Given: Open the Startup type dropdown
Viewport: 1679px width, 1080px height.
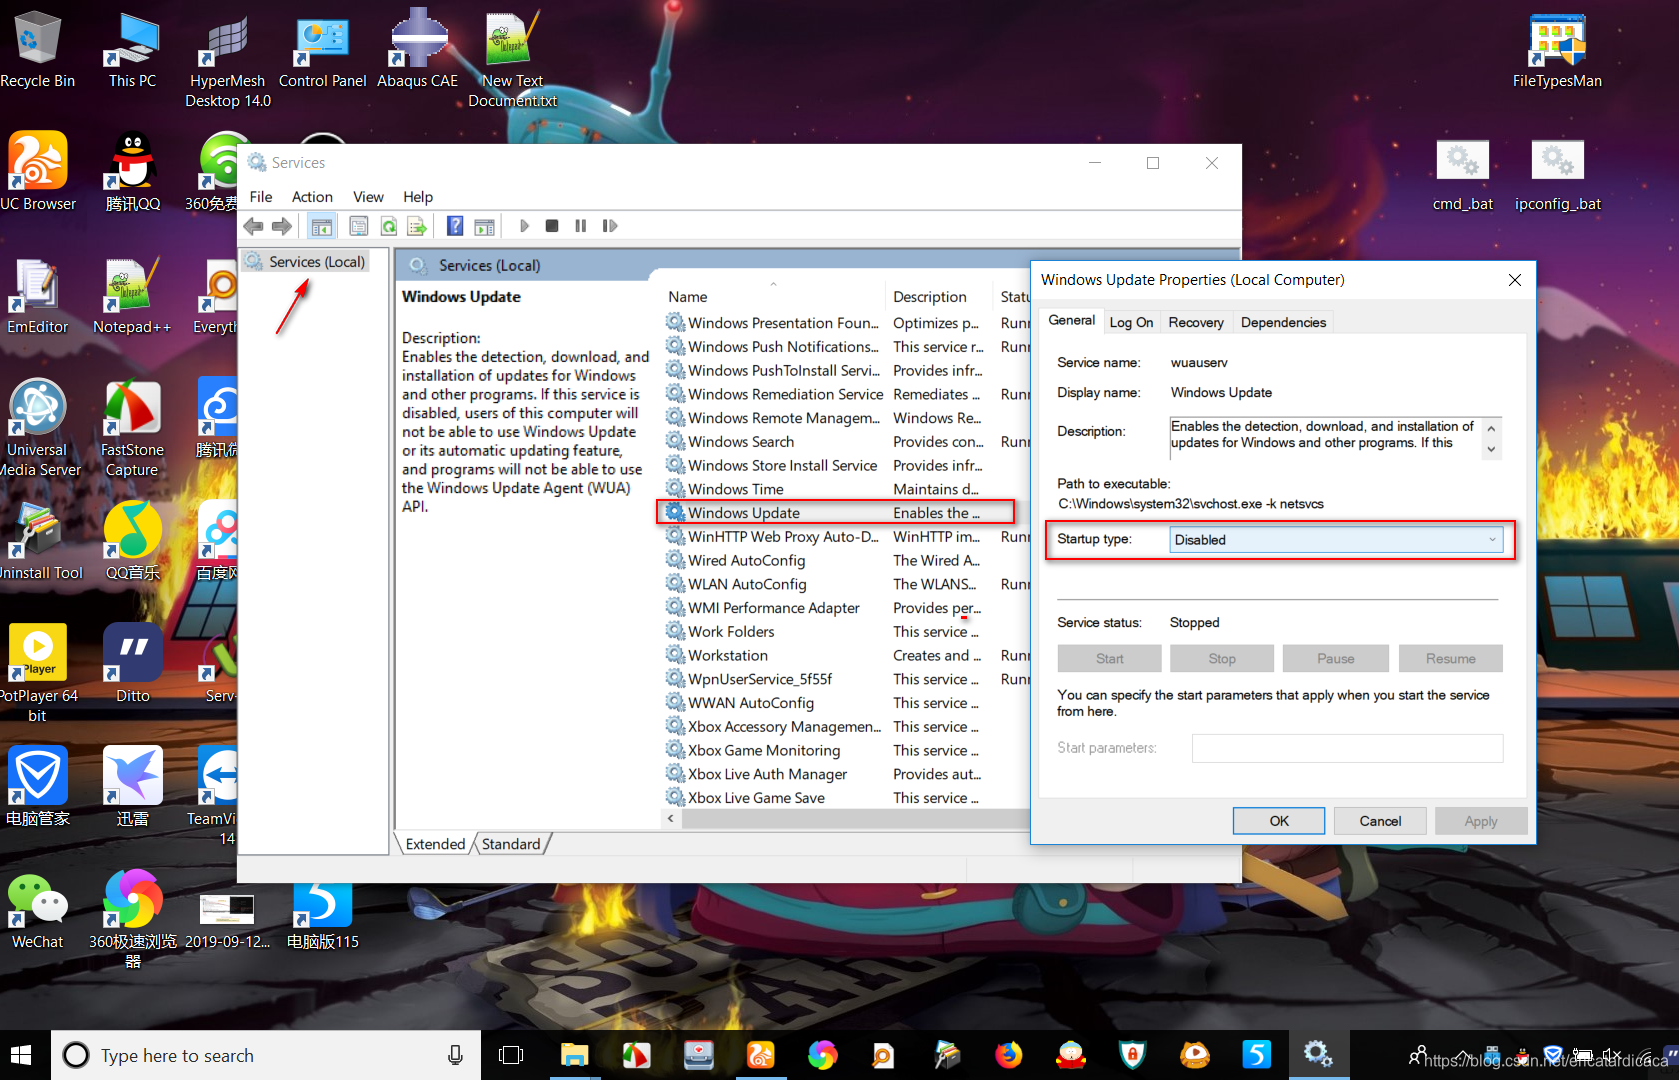Looking at the screenshot, I should coord(1336,540).
